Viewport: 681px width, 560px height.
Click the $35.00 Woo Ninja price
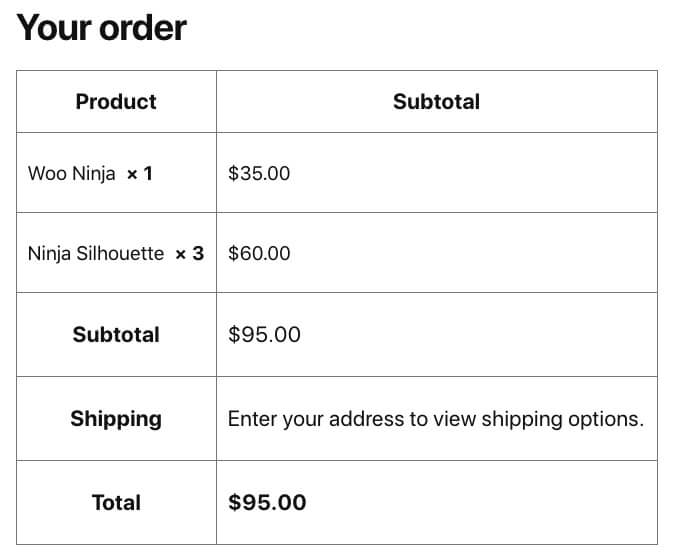tap(259, 174)
